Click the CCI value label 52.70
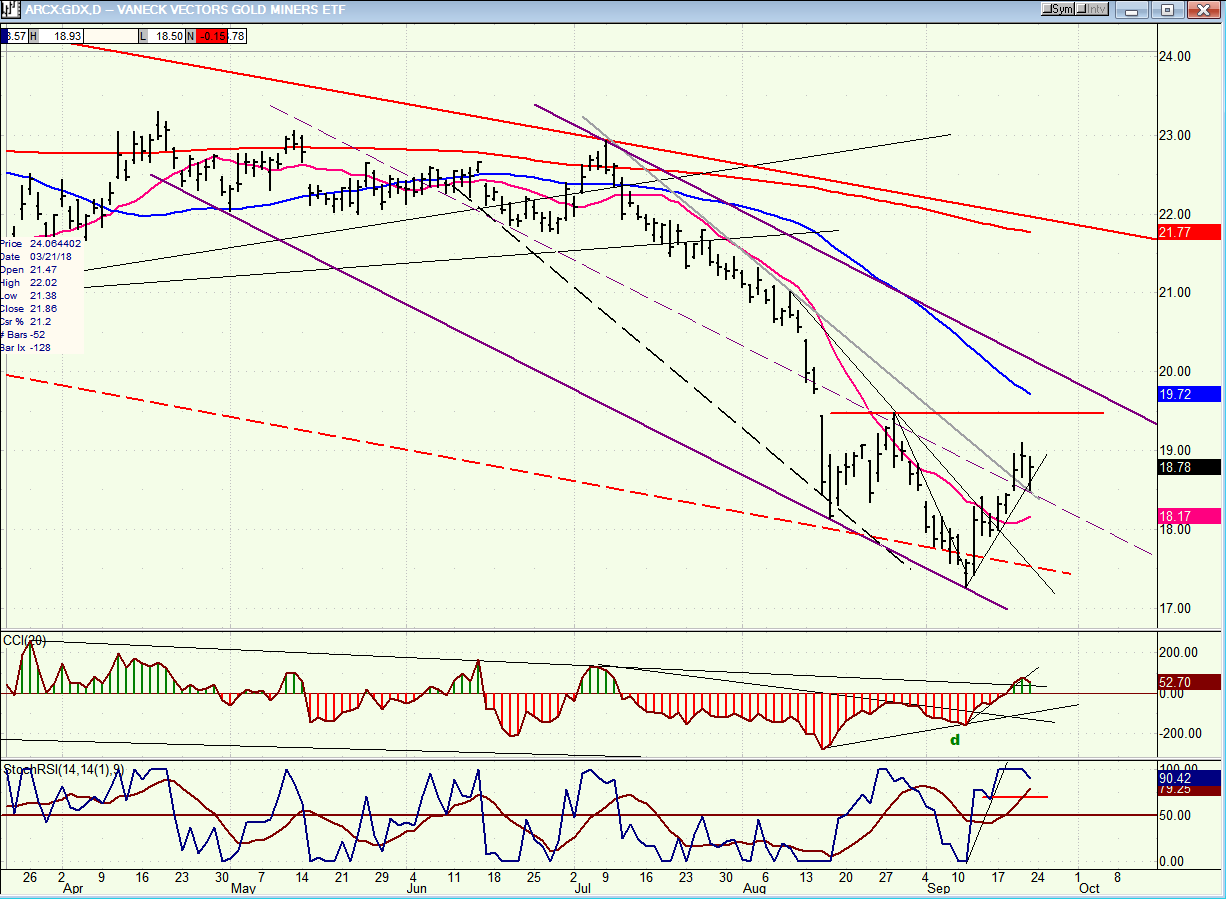Viewport: 1226px width, 899px height. [x=1190, y=682]
